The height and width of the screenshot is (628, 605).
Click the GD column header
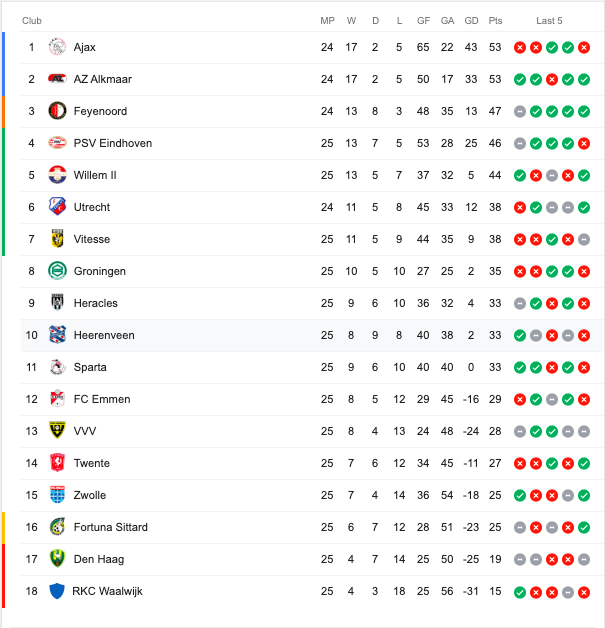pos(471,21)
